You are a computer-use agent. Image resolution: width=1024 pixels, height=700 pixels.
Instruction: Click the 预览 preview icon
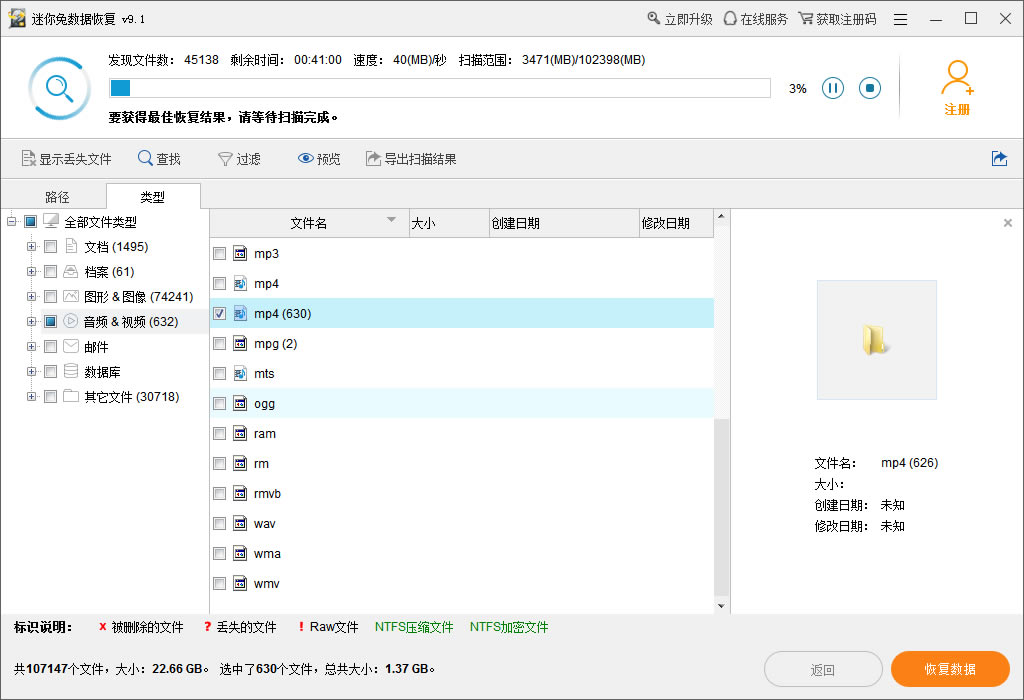[317, 158]
